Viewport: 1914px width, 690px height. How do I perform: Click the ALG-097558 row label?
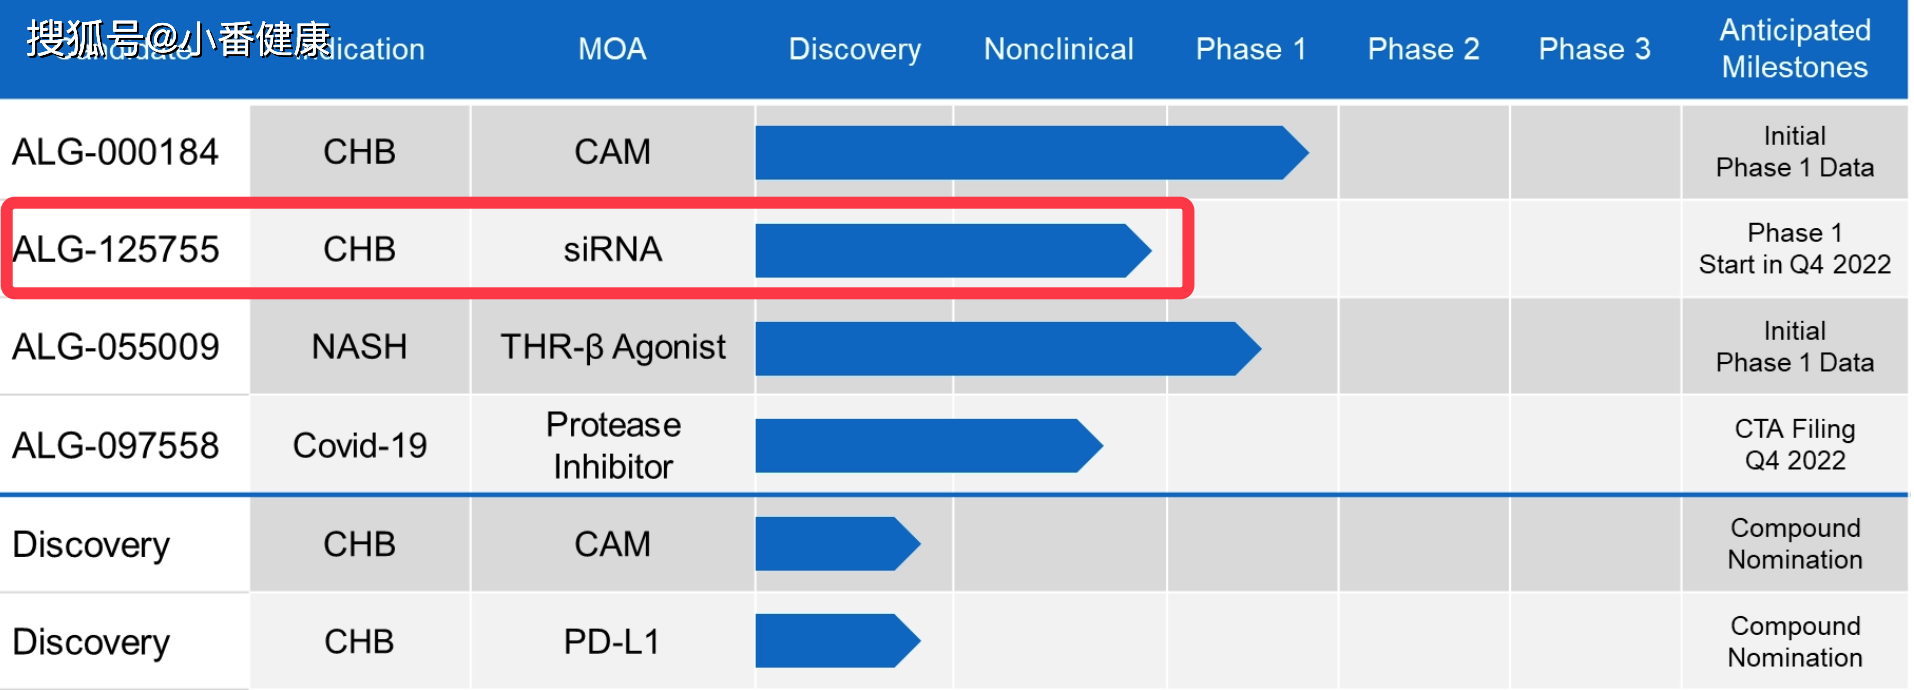pos(115,445)
